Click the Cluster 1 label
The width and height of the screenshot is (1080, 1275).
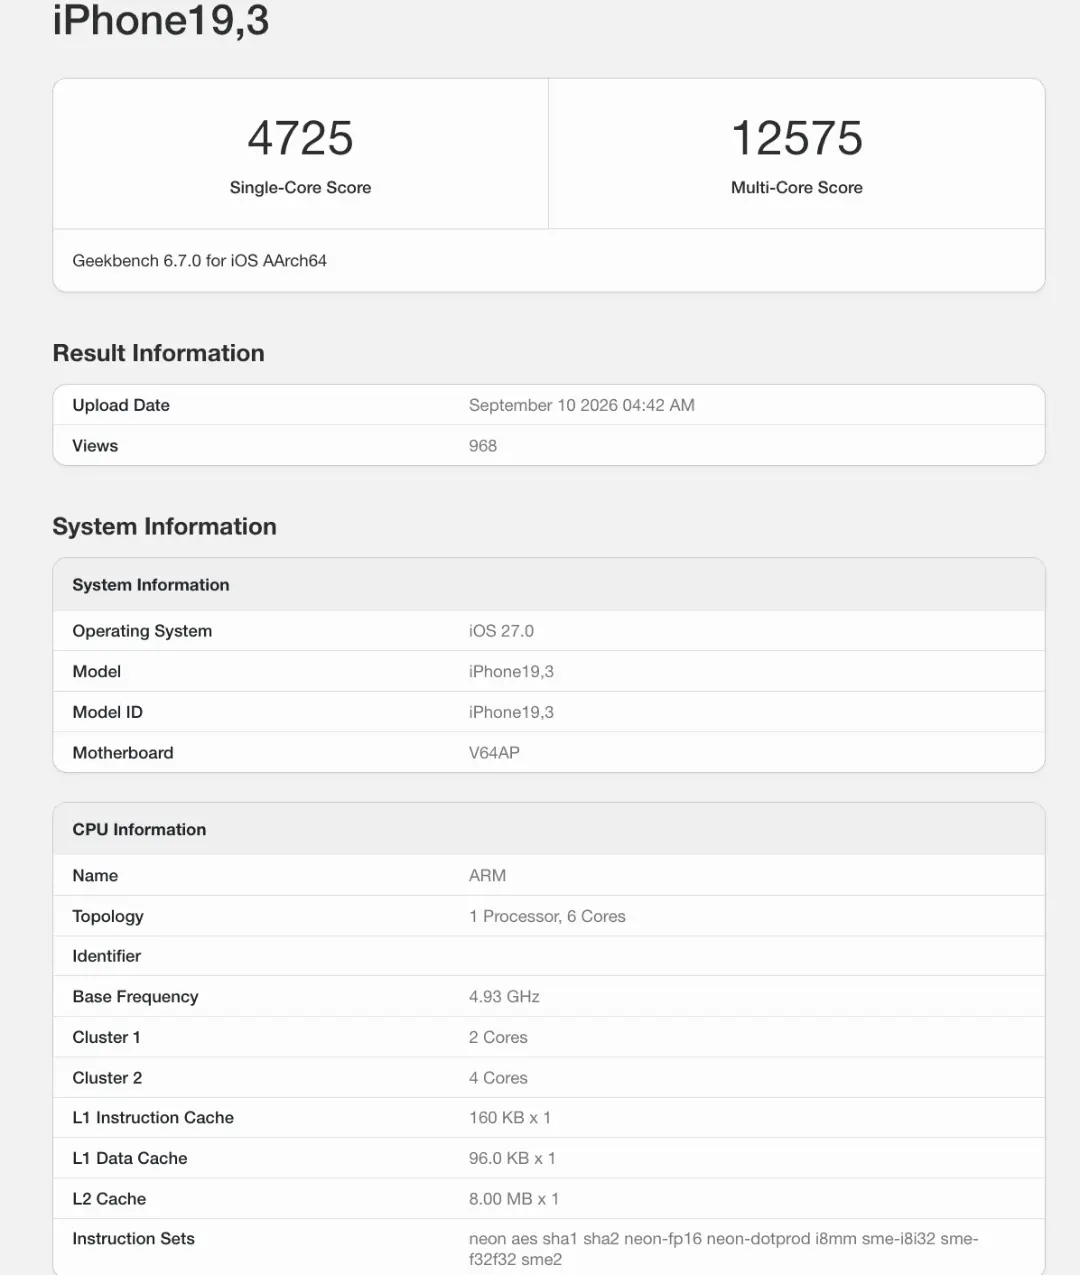106,1037
